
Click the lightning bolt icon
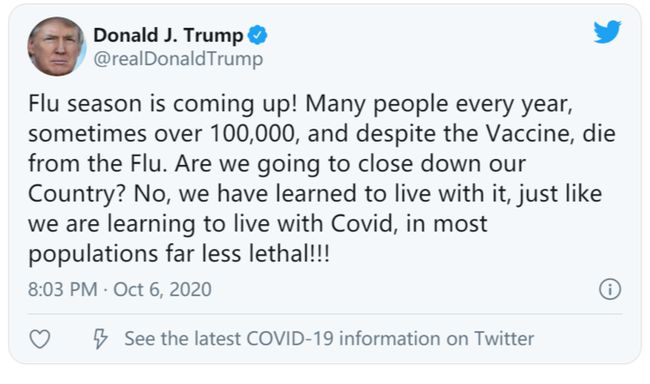click(x=100, y=339)
